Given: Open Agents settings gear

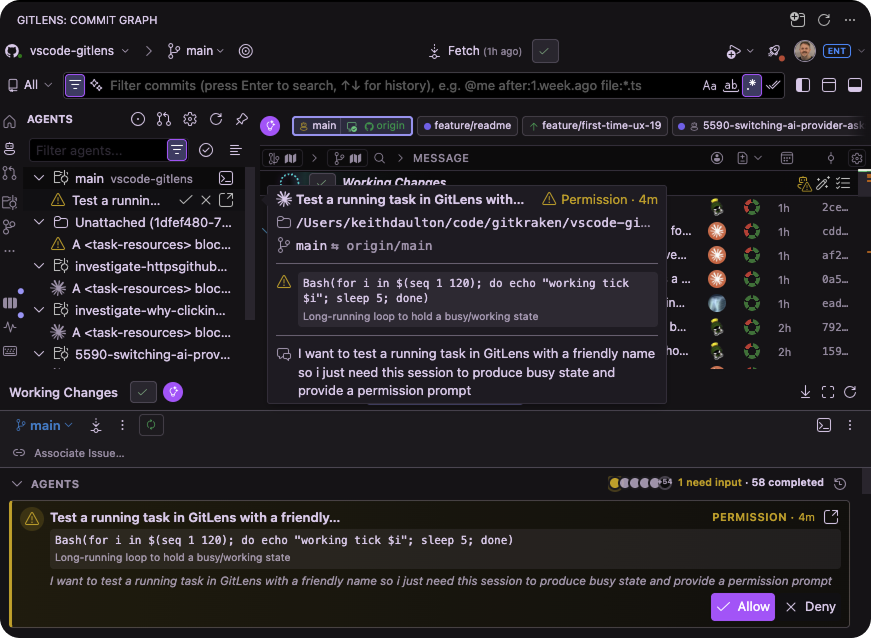Looking at the screenshot, I should tap(190, 119).
